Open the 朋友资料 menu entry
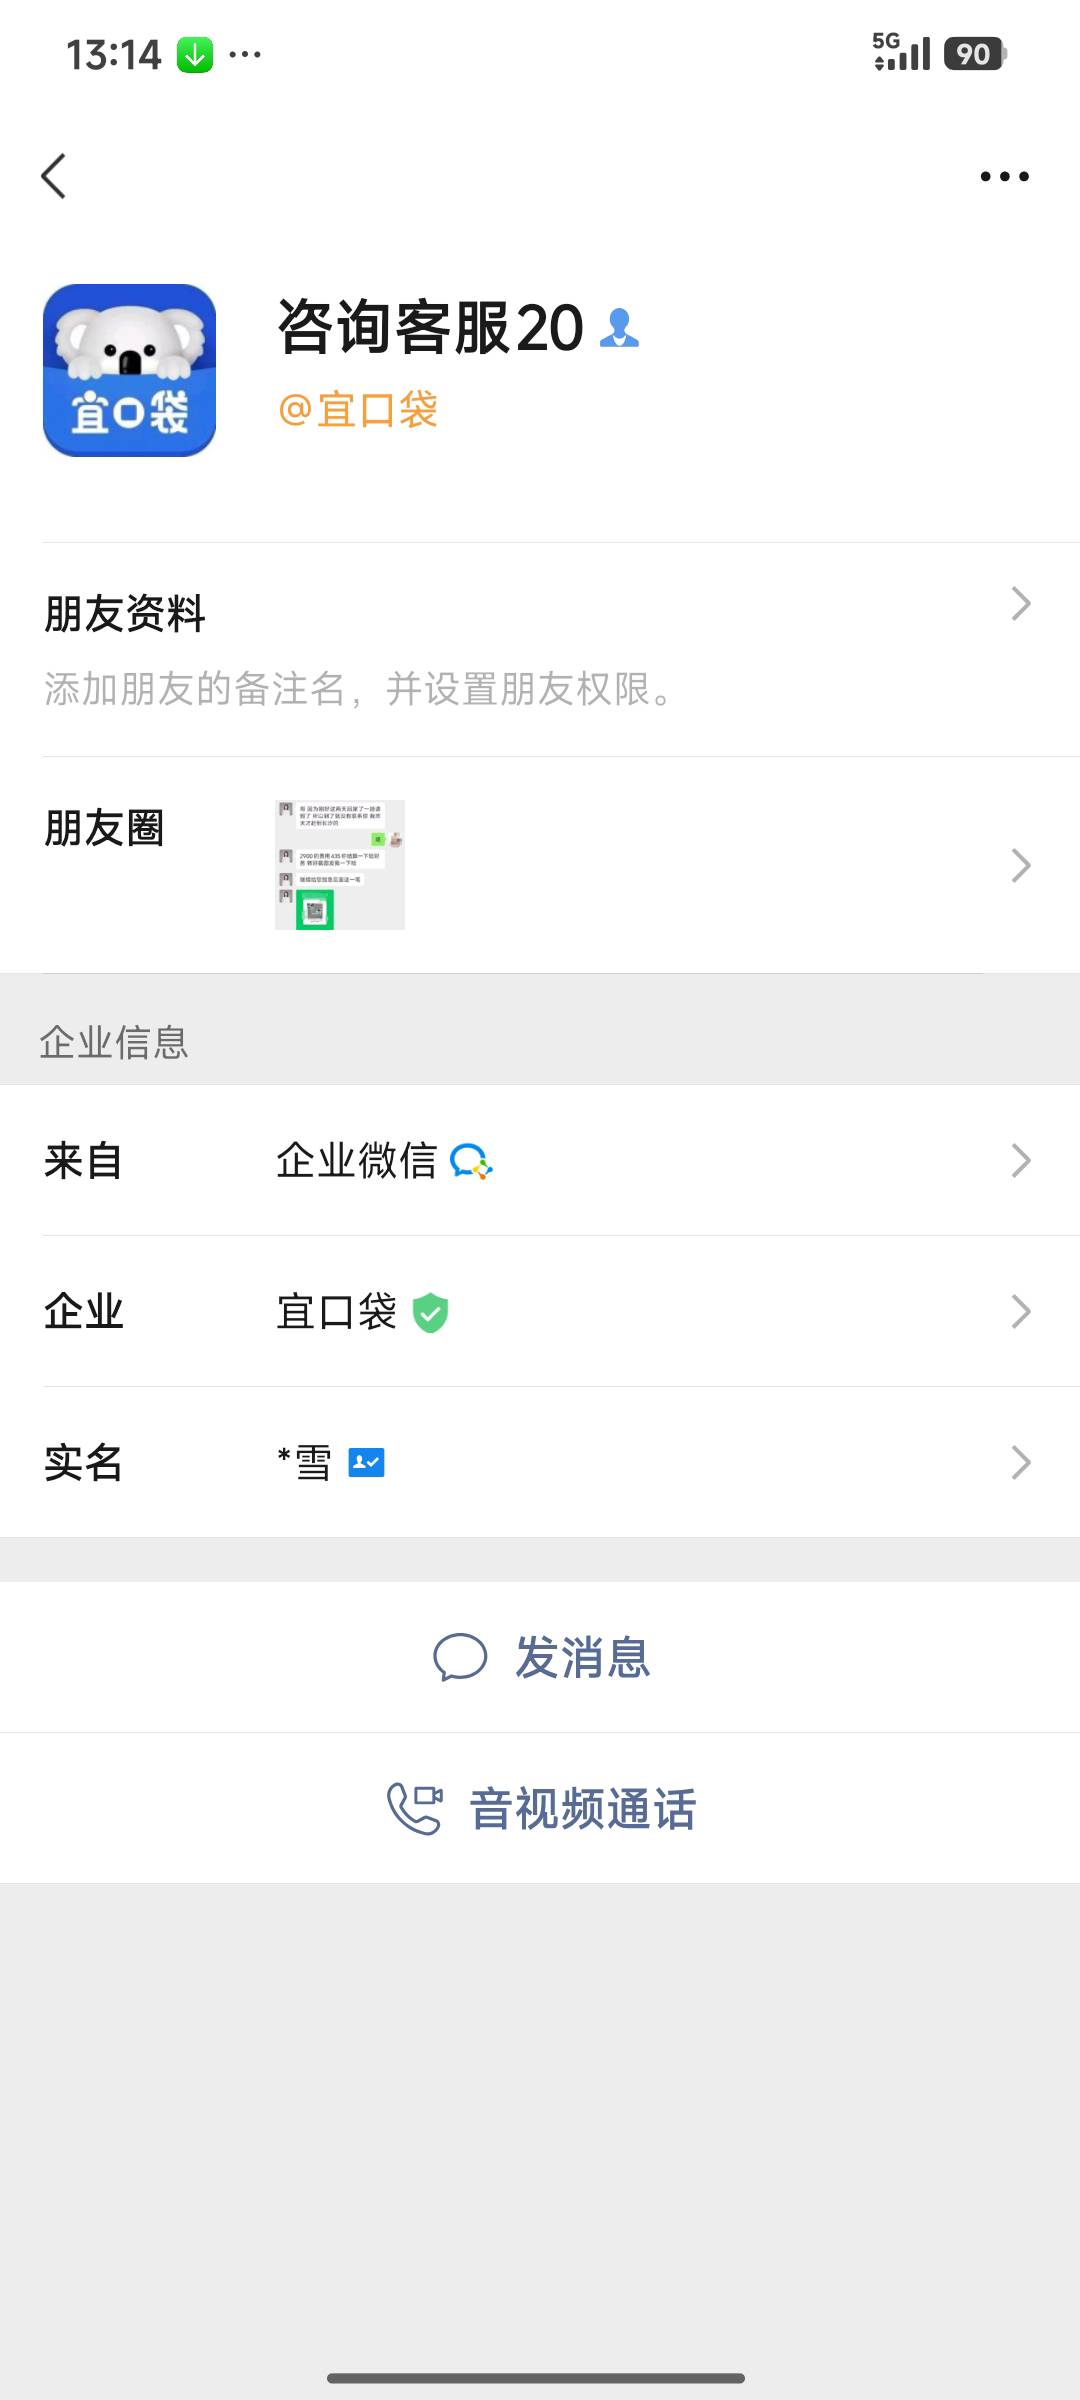The height and width of the screenshot is (2400, 1080). (540, 650)
